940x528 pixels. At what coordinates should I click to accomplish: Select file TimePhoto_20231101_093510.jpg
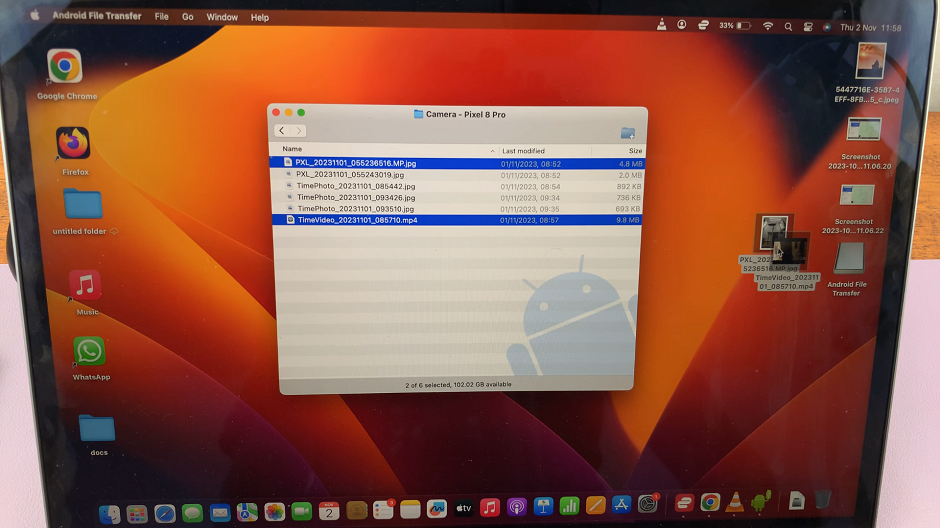pos(457,209)
